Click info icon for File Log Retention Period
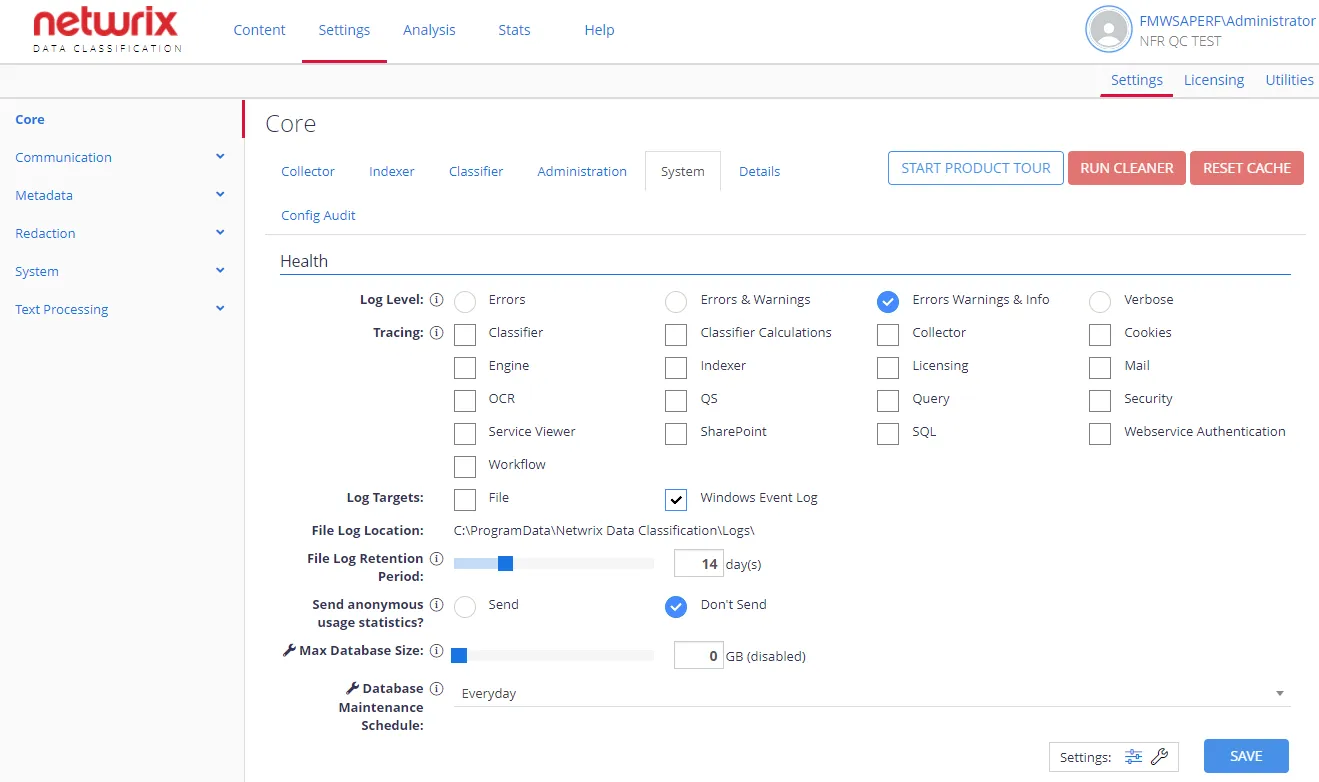This screenshot has height=782, width=1319. [436, 559]
